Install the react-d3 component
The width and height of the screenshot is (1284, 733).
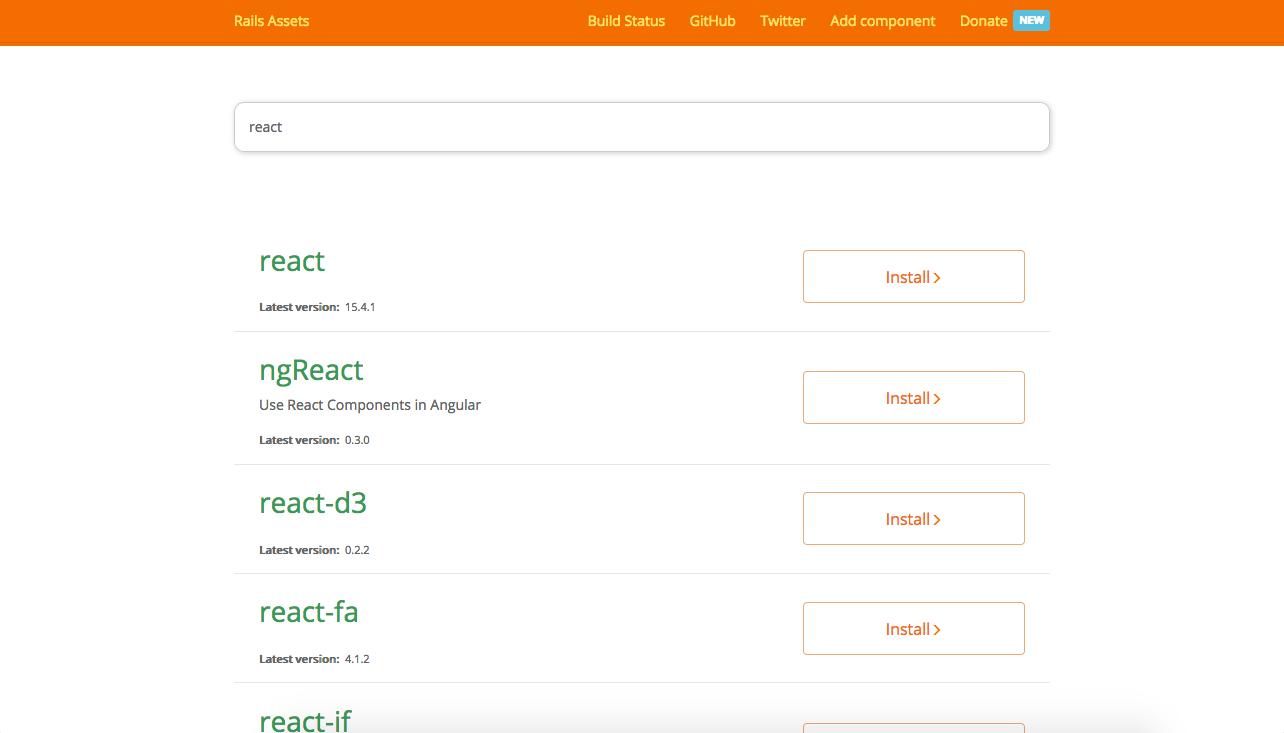(914, 519)
